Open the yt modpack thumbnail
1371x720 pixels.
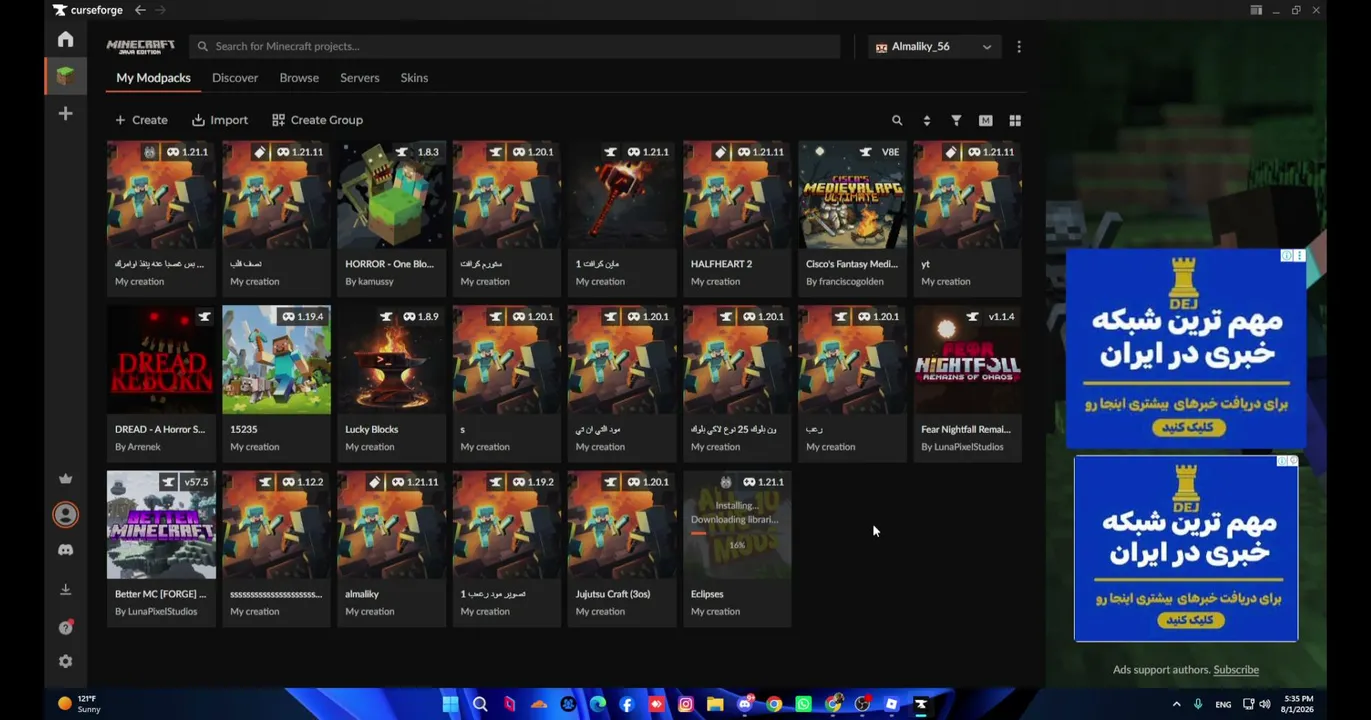tap(967, 195)
